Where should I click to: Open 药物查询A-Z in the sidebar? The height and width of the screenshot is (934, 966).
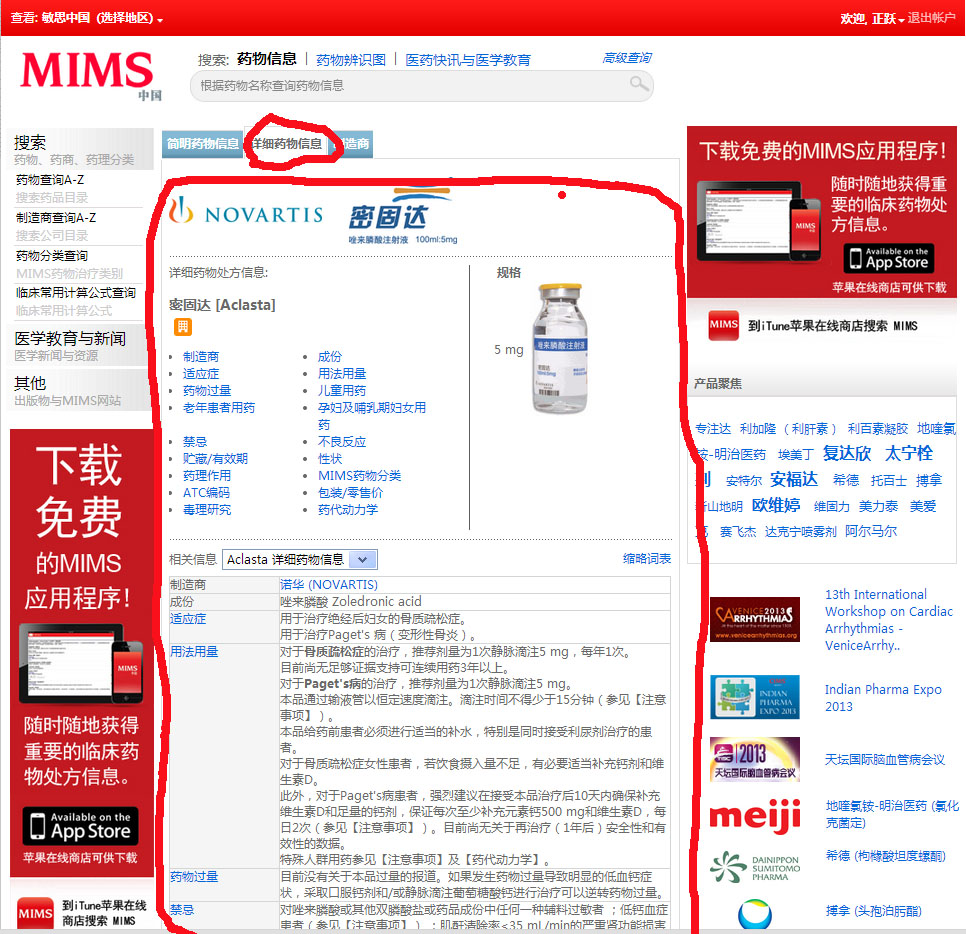pyautogui.click(x=50, y=180)
